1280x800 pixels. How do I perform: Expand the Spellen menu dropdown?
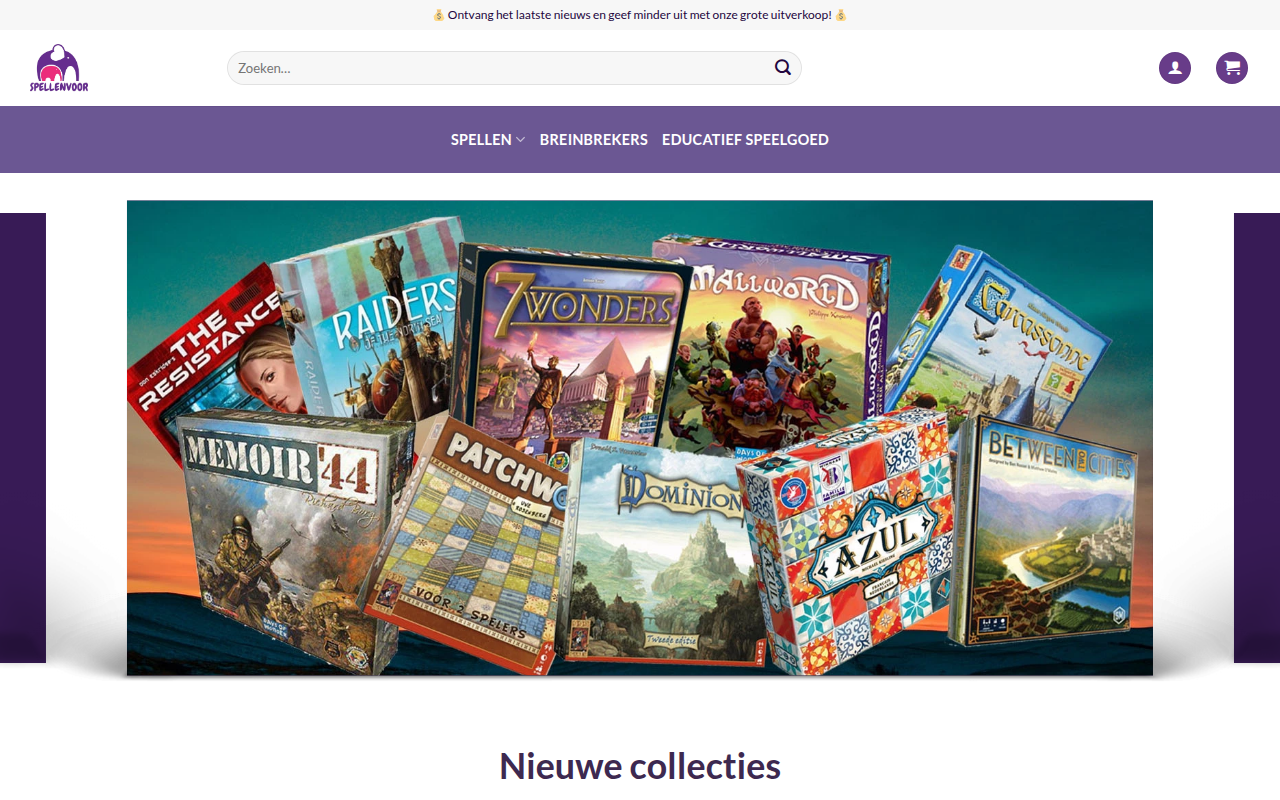tap(488, 140)
